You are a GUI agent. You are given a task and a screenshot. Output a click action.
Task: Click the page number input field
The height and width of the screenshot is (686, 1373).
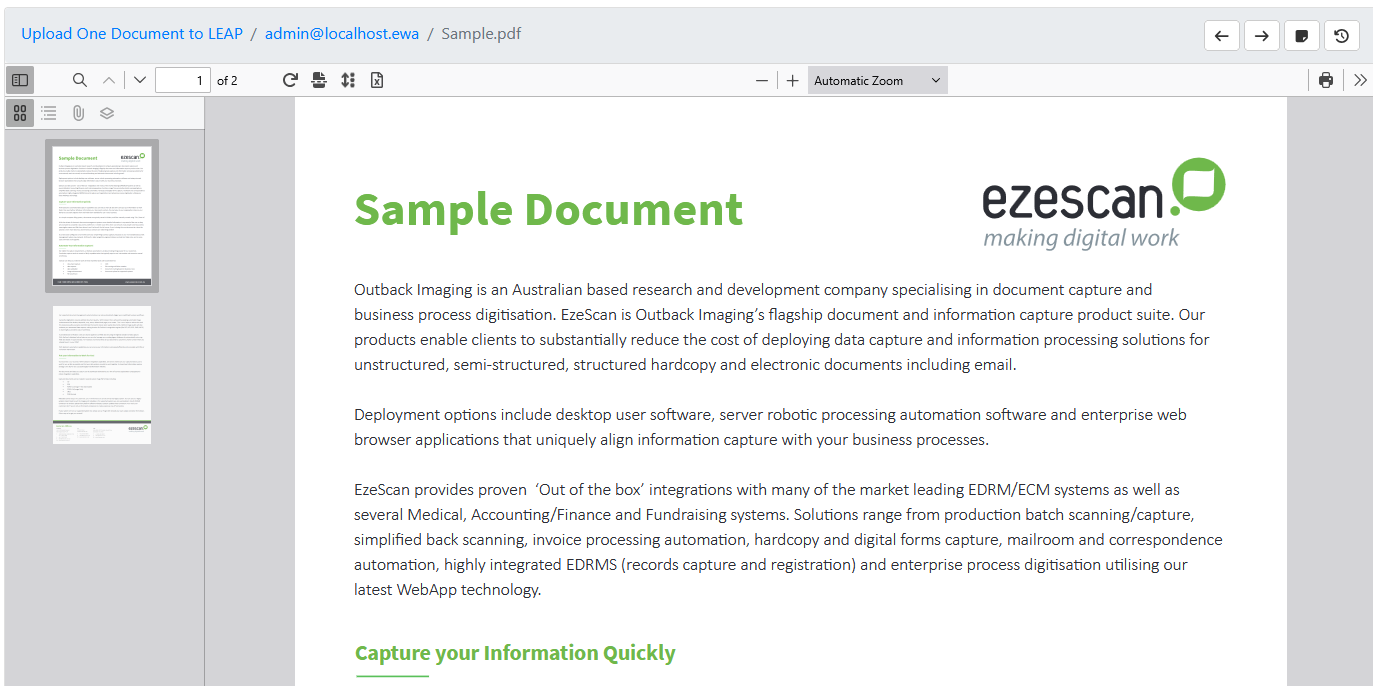183,80
